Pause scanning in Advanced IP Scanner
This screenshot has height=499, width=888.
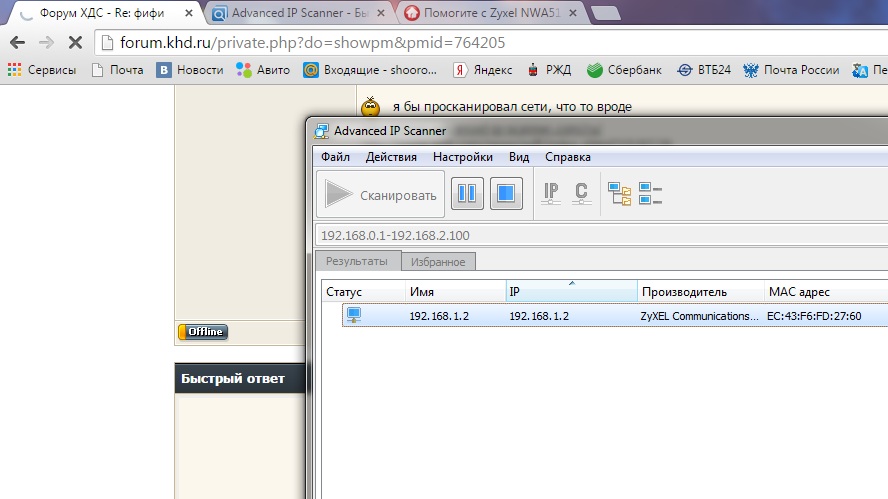point(467,194)
